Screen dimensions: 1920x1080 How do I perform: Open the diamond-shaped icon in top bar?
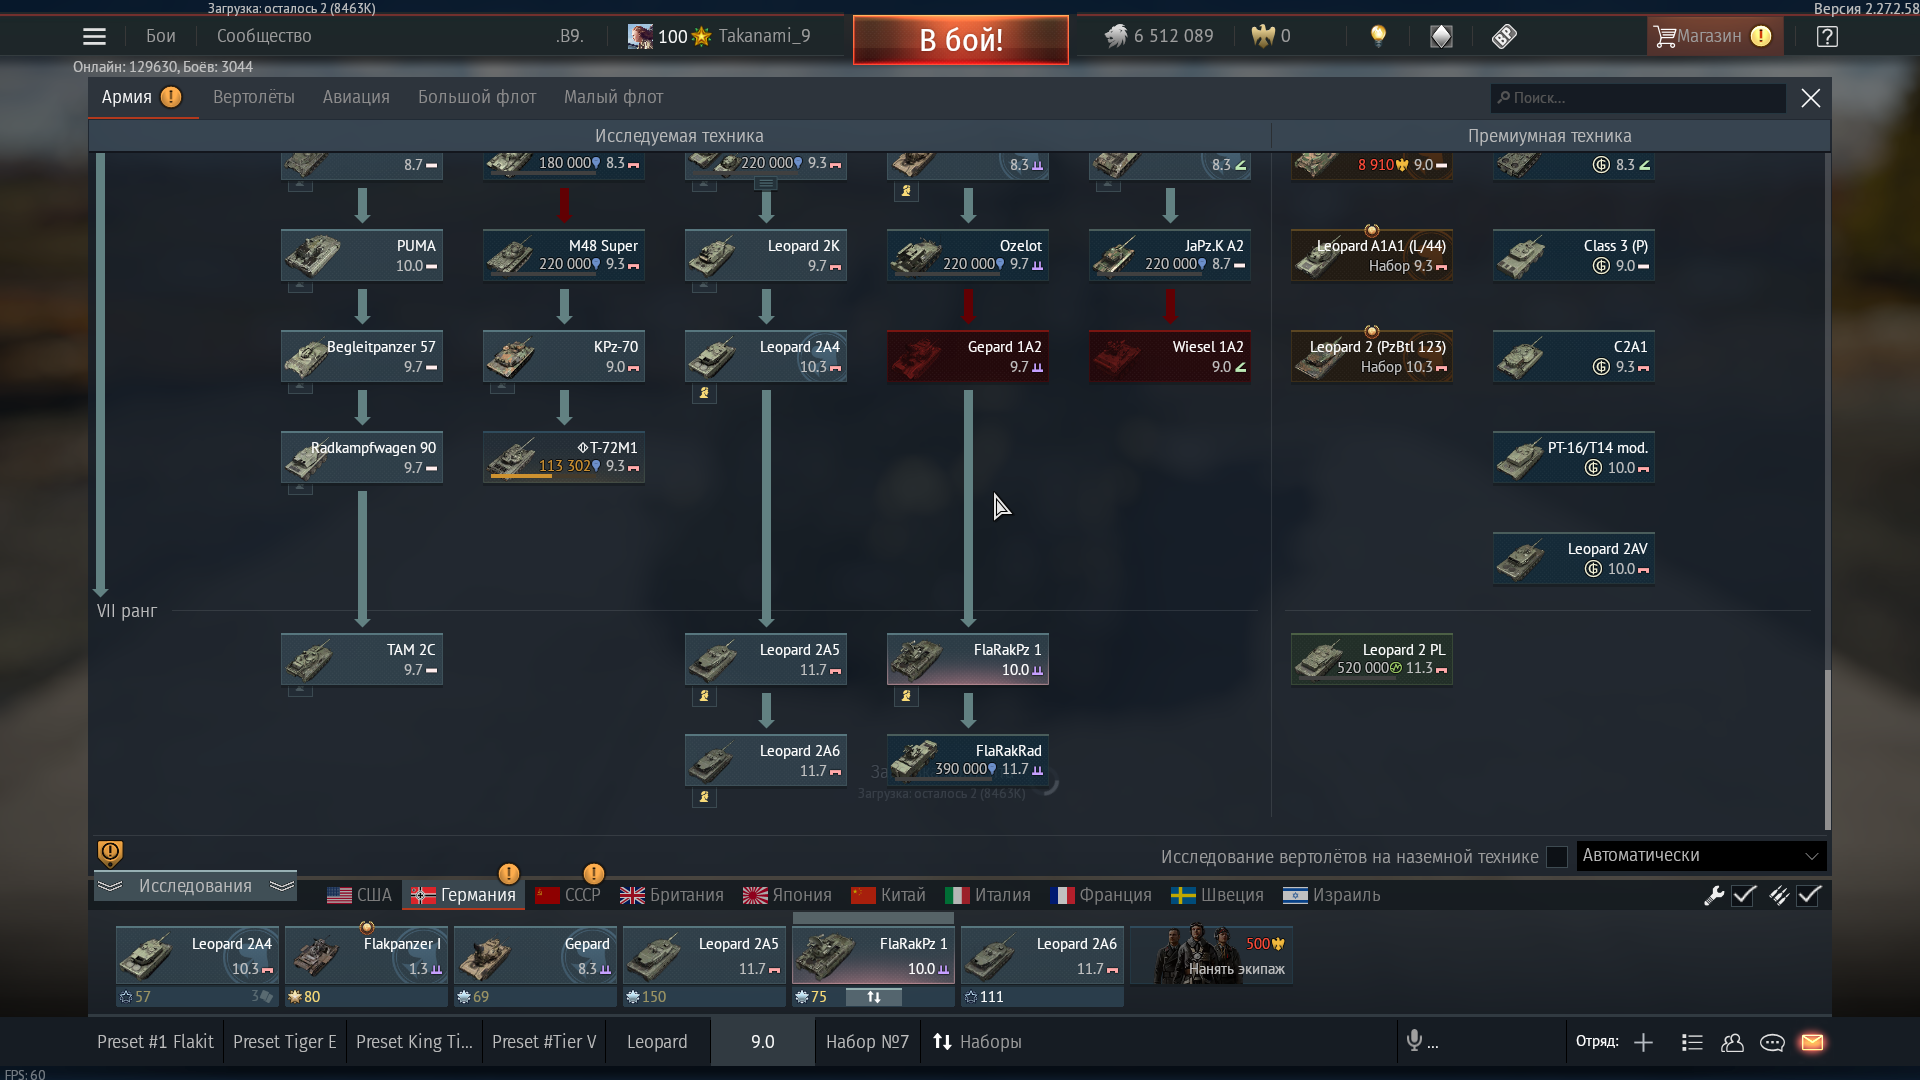1441,37
